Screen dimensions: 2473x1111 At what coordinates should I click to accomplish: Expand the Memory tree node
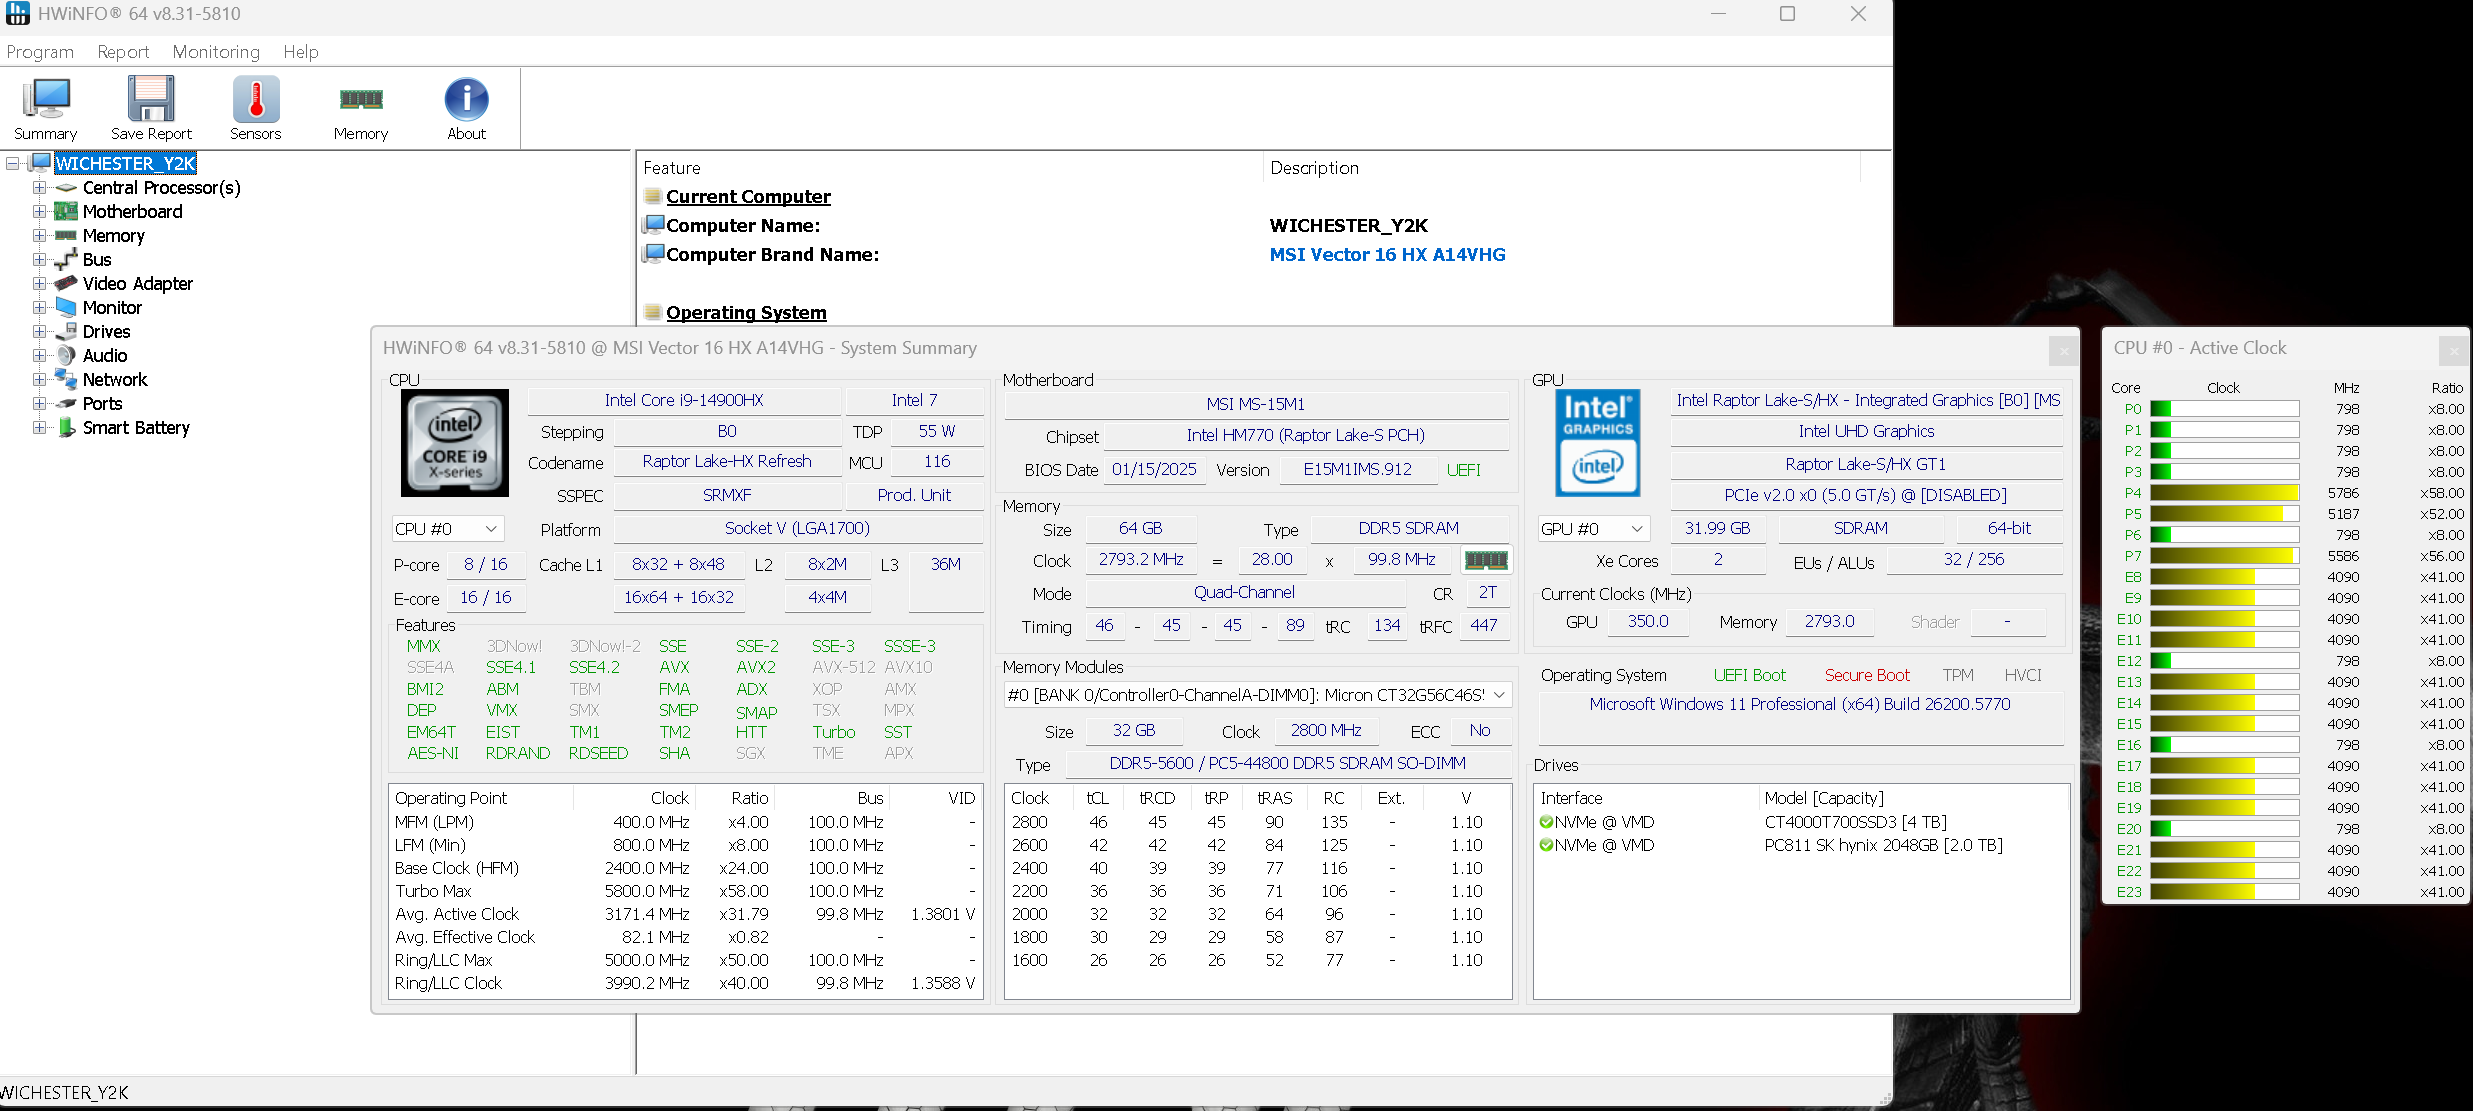click(x=39, y=236)
